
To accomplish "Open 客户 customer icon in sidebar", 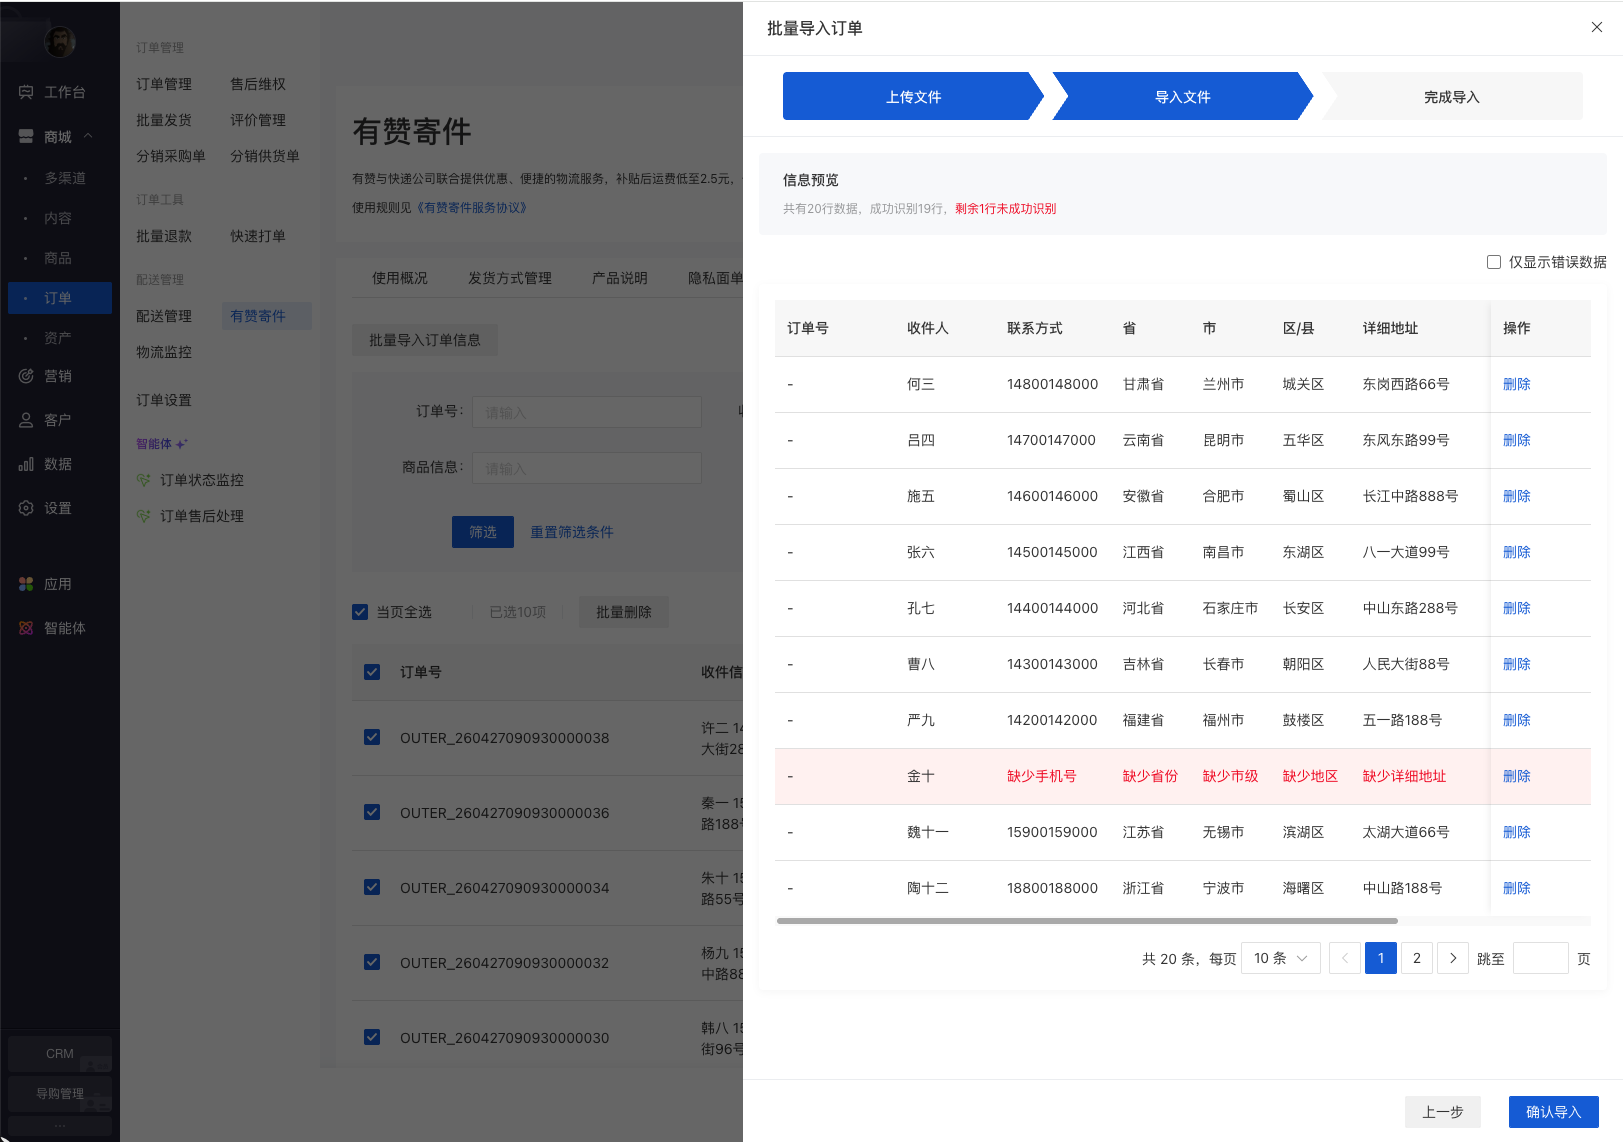I will pos(26,420).
